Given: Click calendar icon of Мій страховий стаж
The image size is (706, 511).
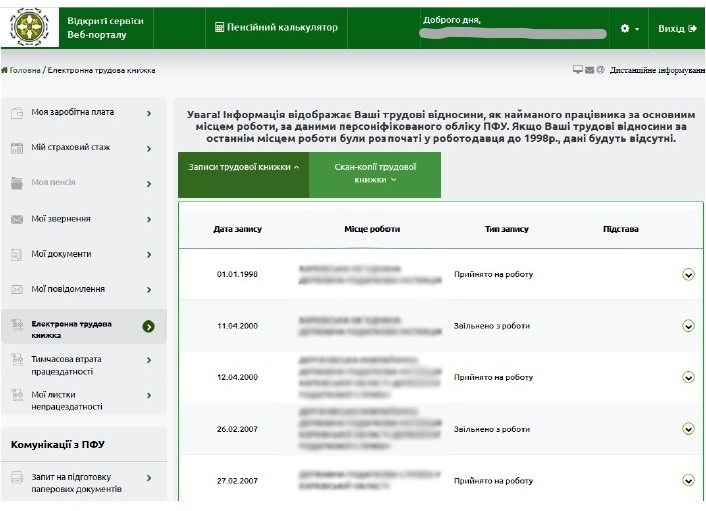Looking at the screenshot, I should tap(17, 148).
